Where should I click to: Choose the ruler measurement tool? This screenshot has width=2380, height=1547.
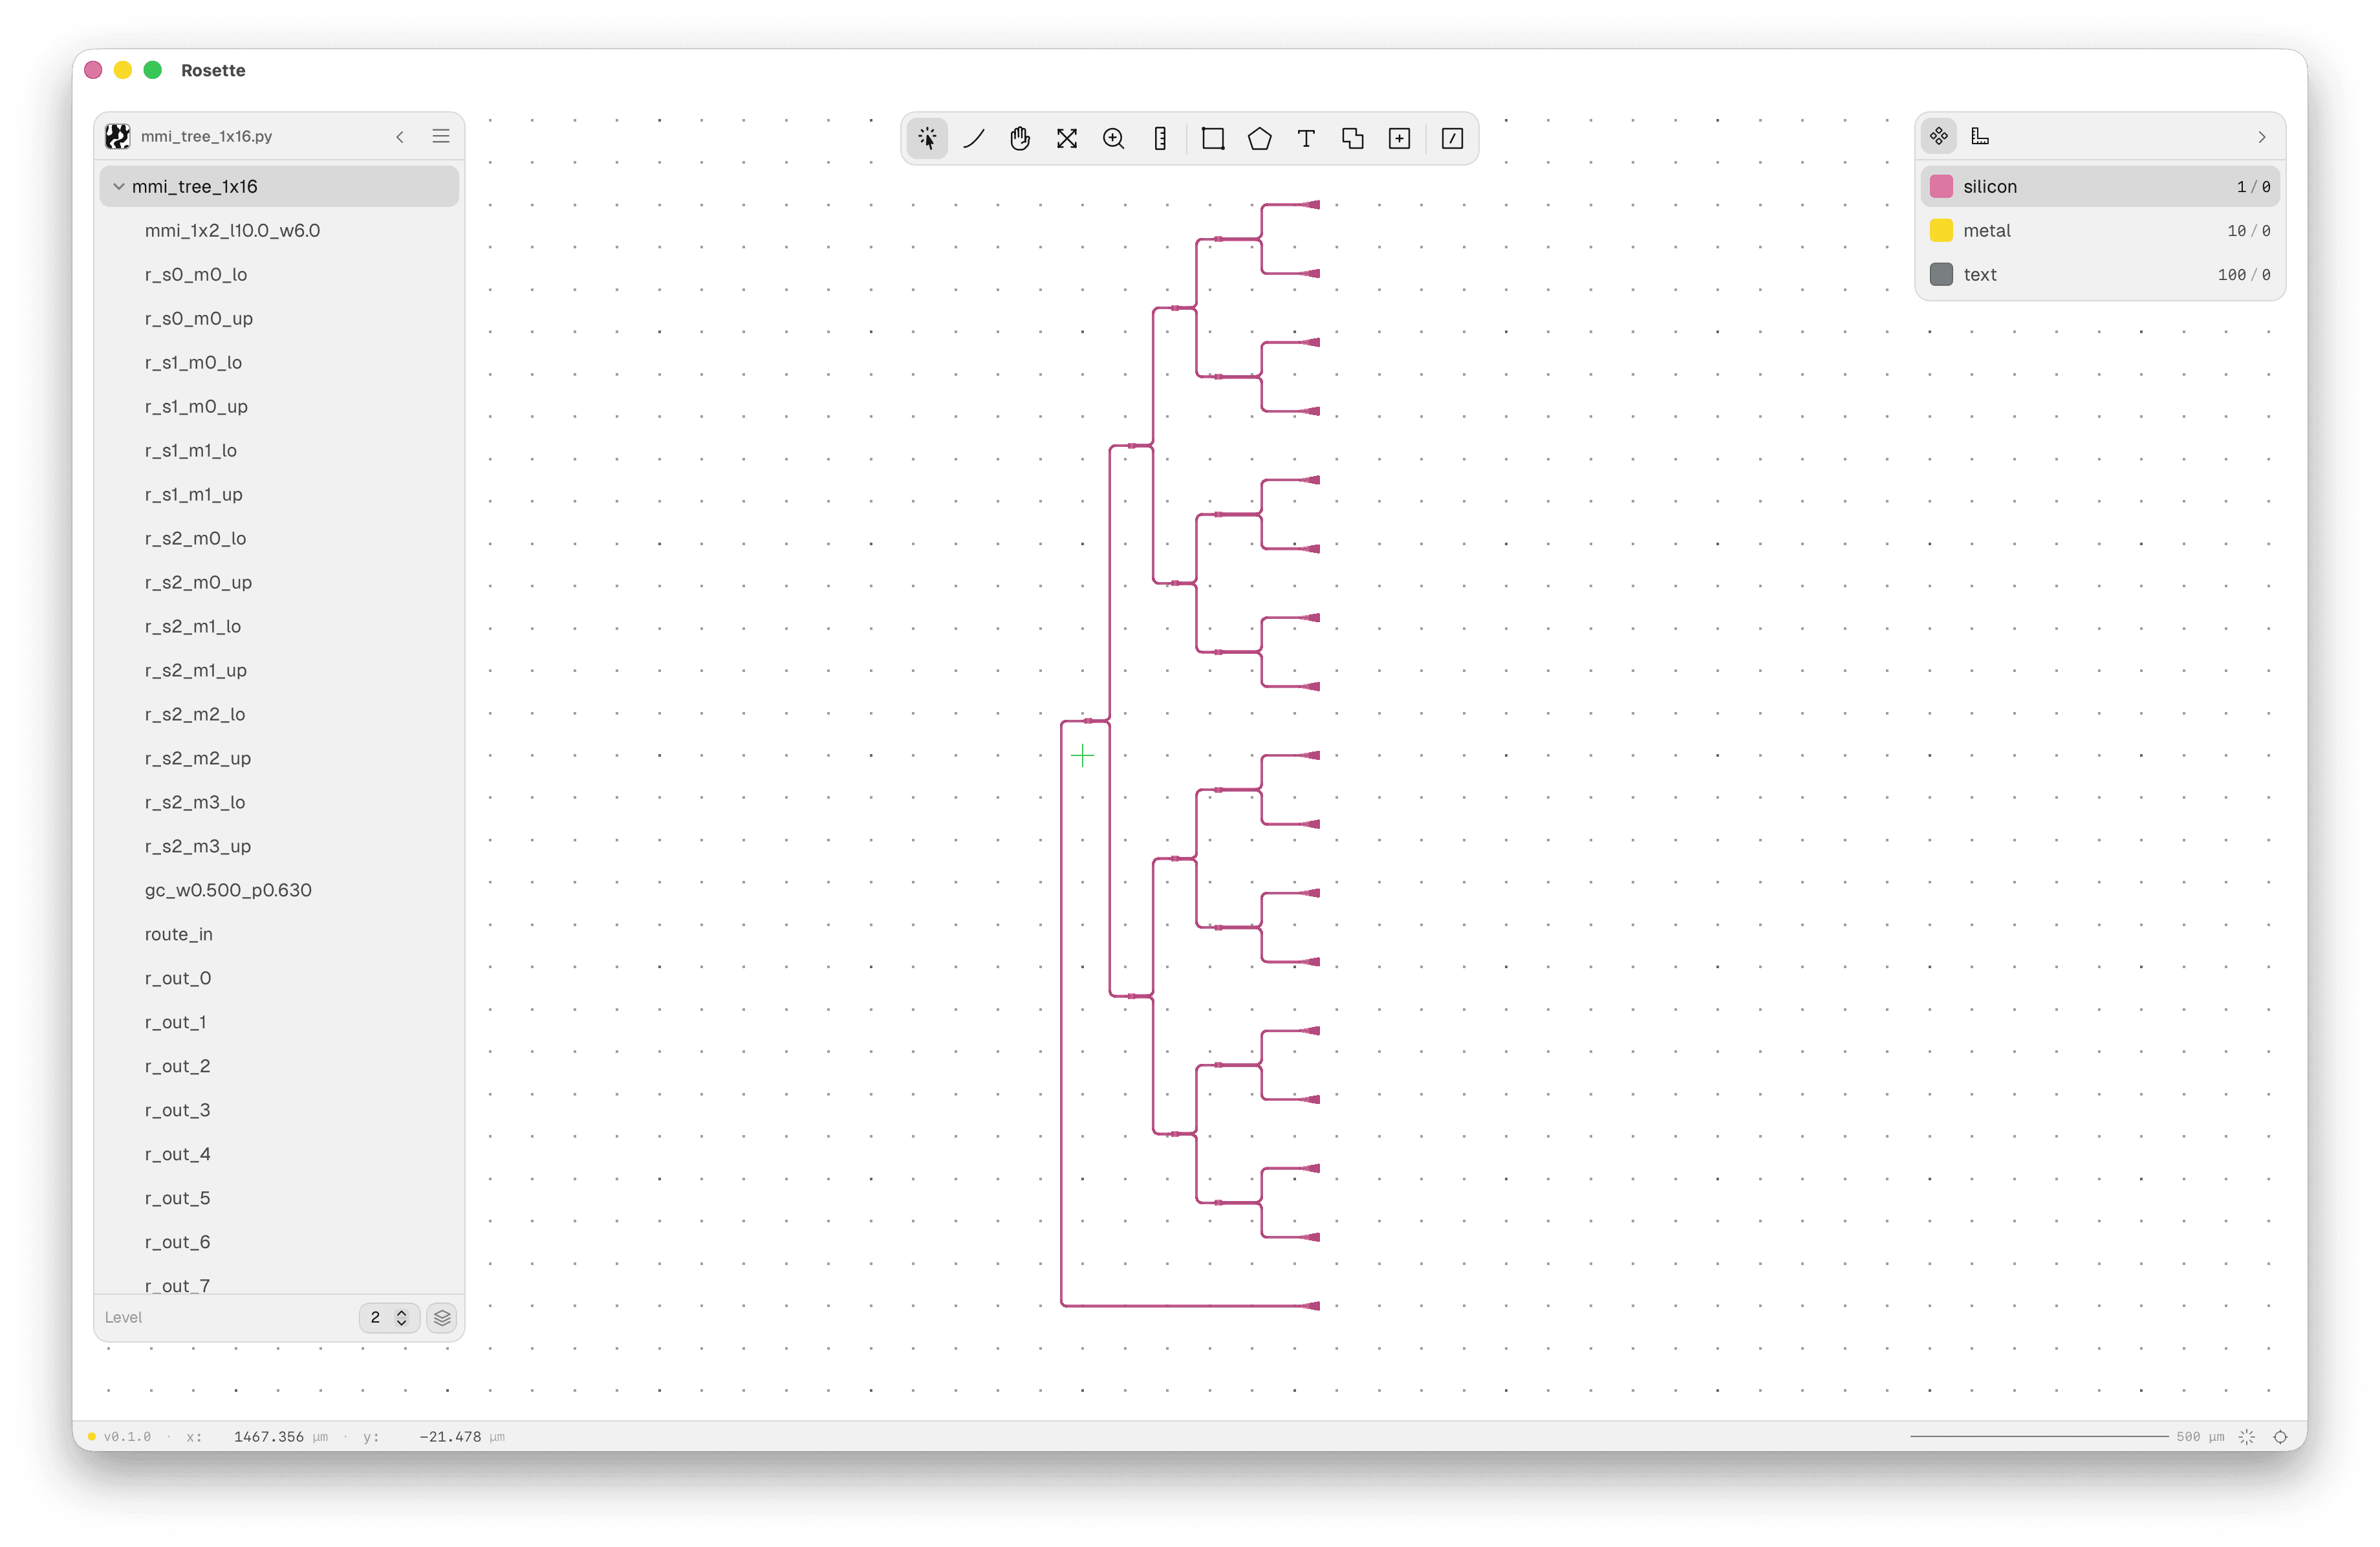pyautogui.click(x=1160, y=138)
